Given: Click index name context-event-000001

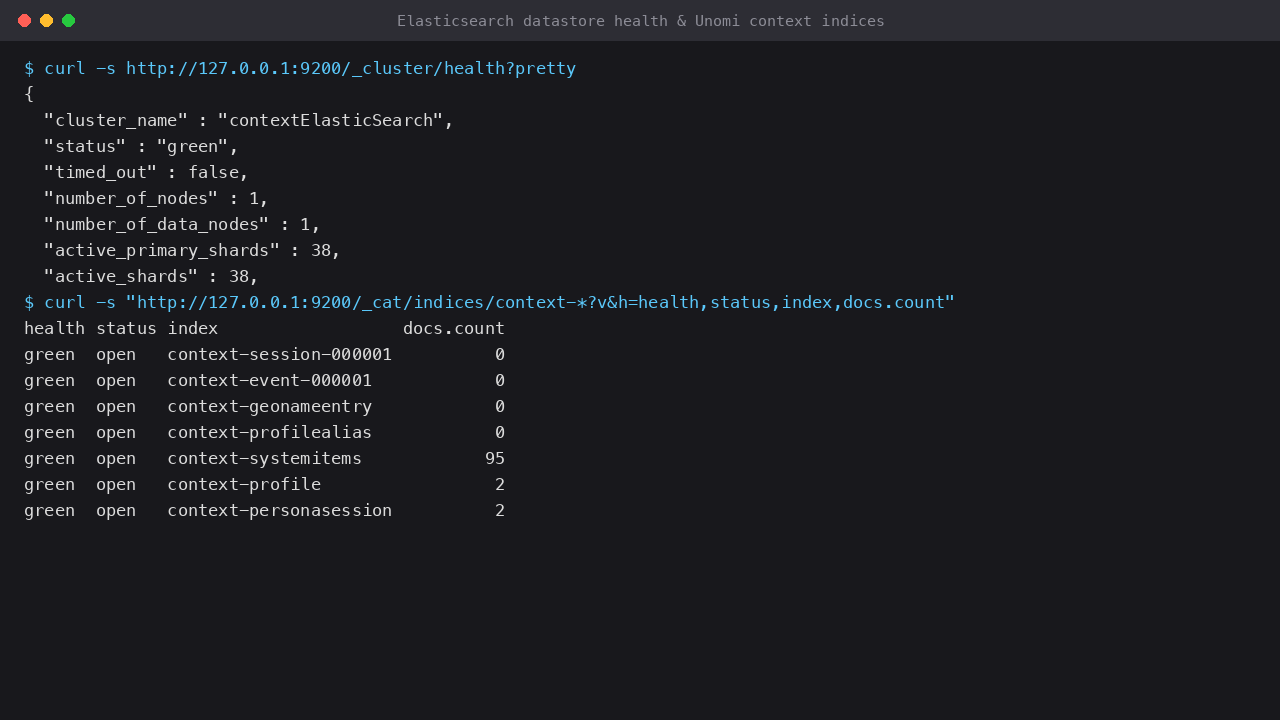Looking at the screenshot, I should 270,380.
